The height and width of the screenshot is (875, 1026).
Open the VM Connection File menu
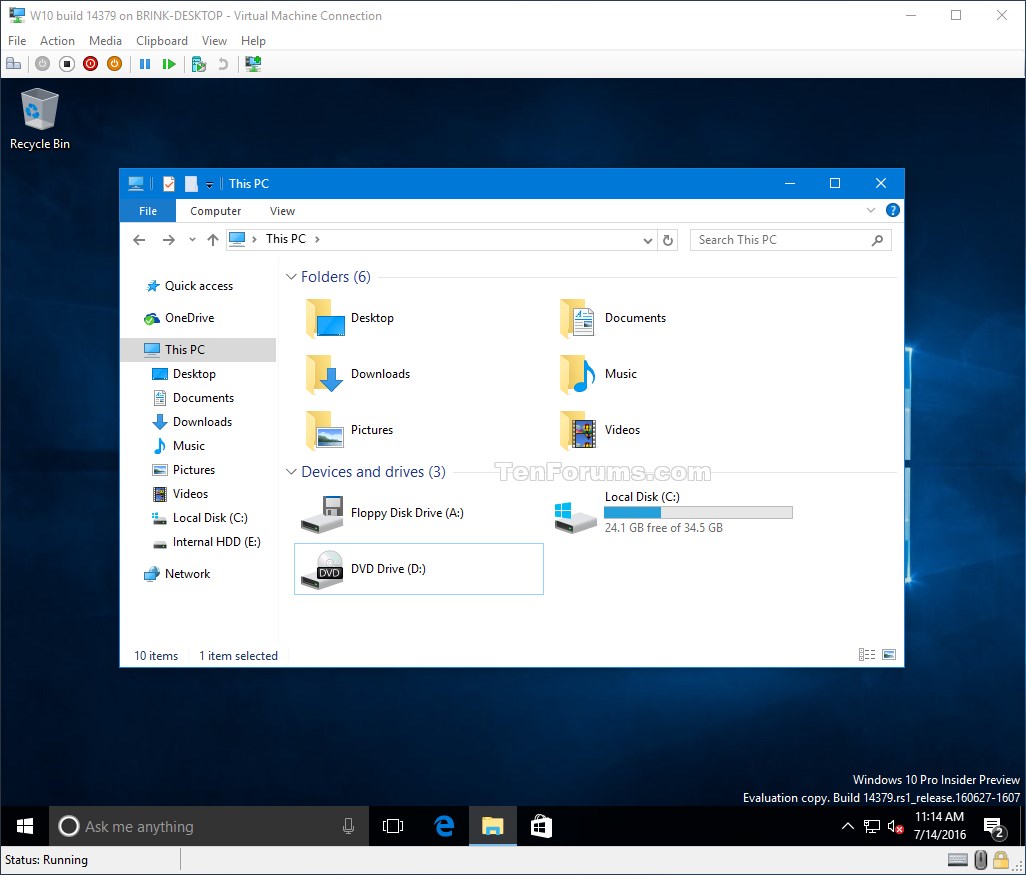[17, 41]
